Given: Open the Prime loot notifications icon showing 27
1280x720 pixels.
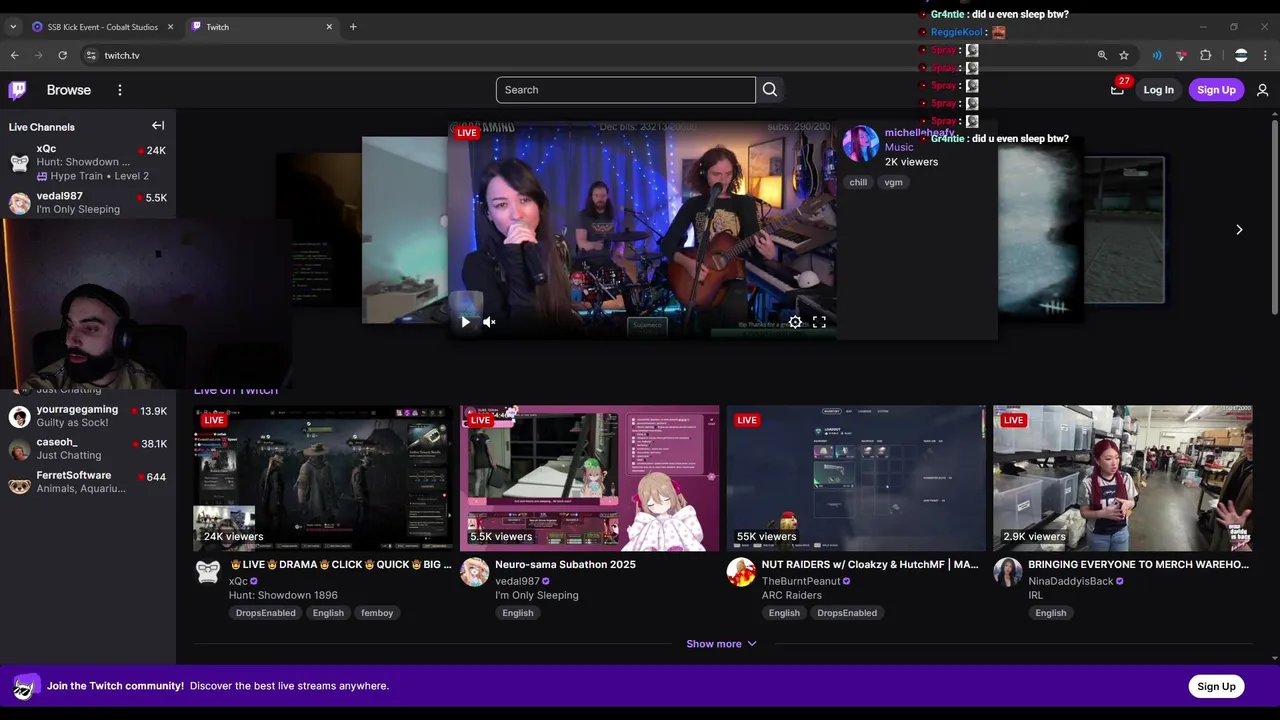Looking at the screenshot, I should 1117,90.
